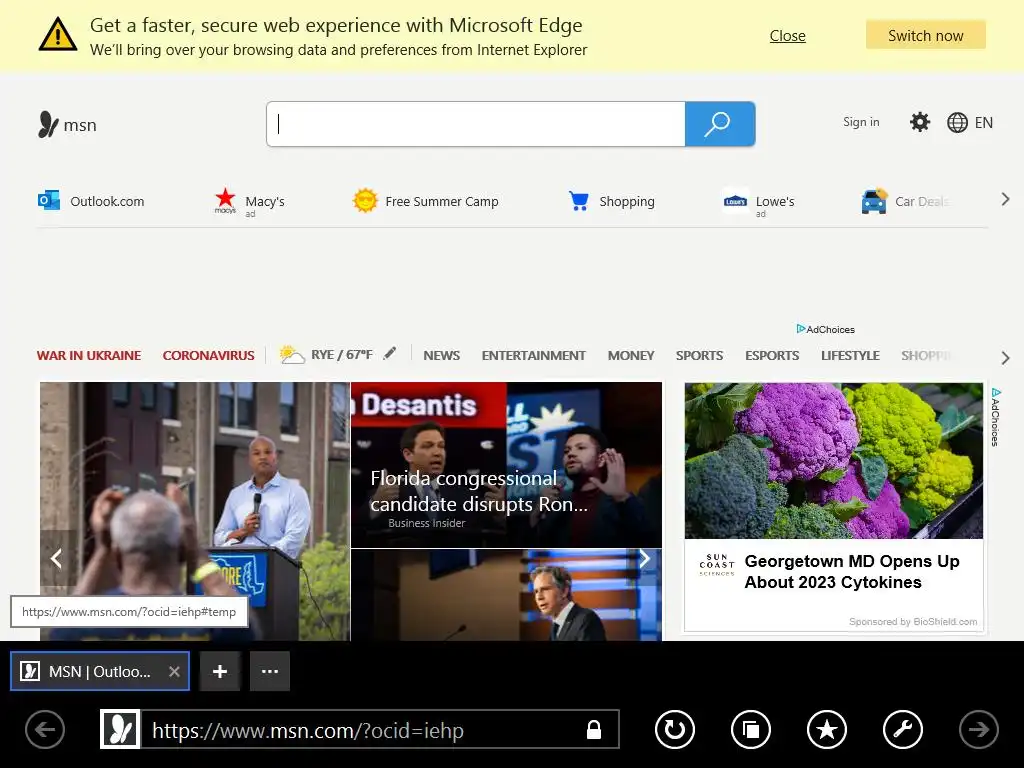Click the blue search magnifier button
The image size is (1024, 768).
[720, 124]
